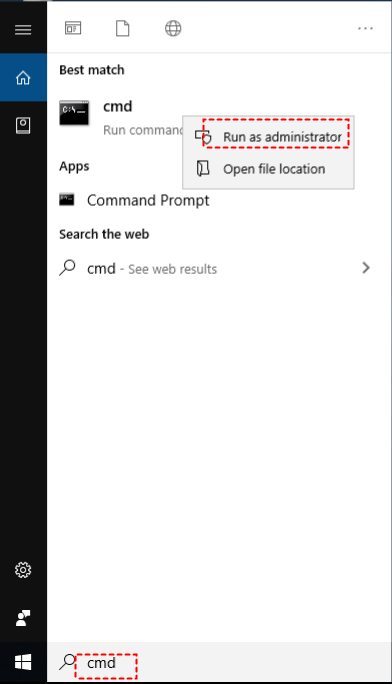Image resolution: width=392 pixels, height=684 pixels.
Task: Choose Open file location menu entry
Action: pyautogui.click(x=268, y=169)
